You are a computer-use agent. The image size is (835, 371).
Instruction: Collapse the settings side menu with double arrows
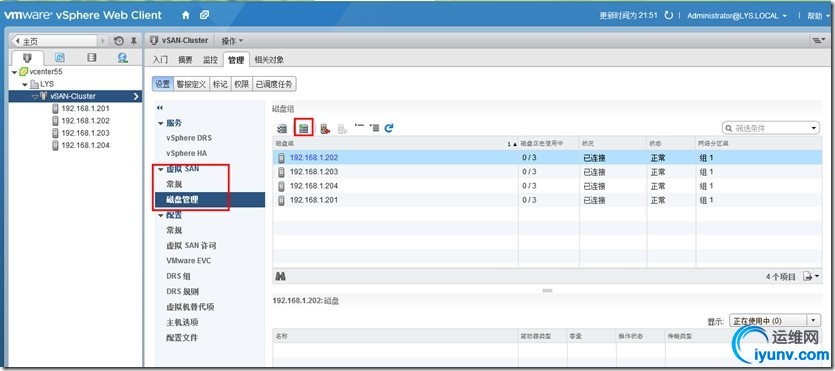point(160,108)
